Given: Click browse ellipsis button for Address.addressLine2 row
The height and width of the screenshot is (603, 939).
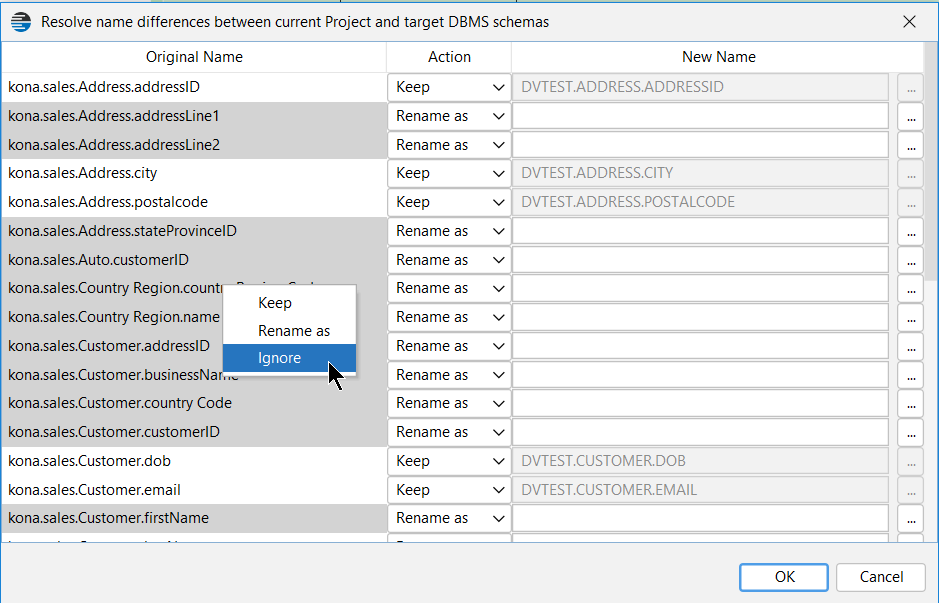Looking at the screenshot, I should 911,145.
